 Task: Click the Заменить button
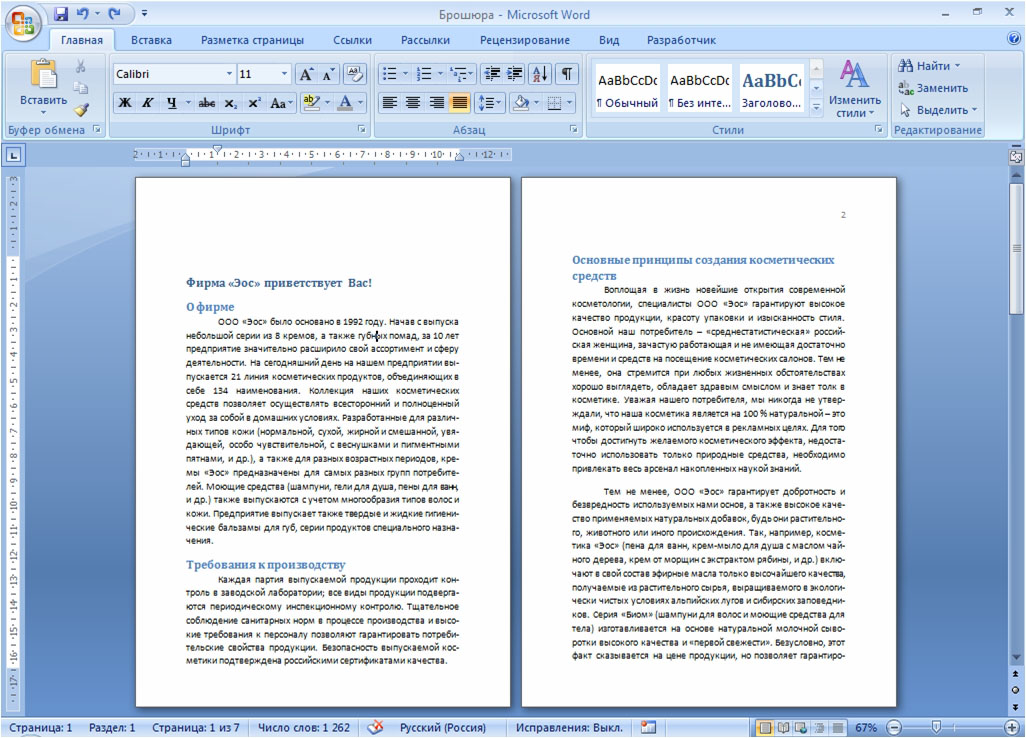point(933,88)
